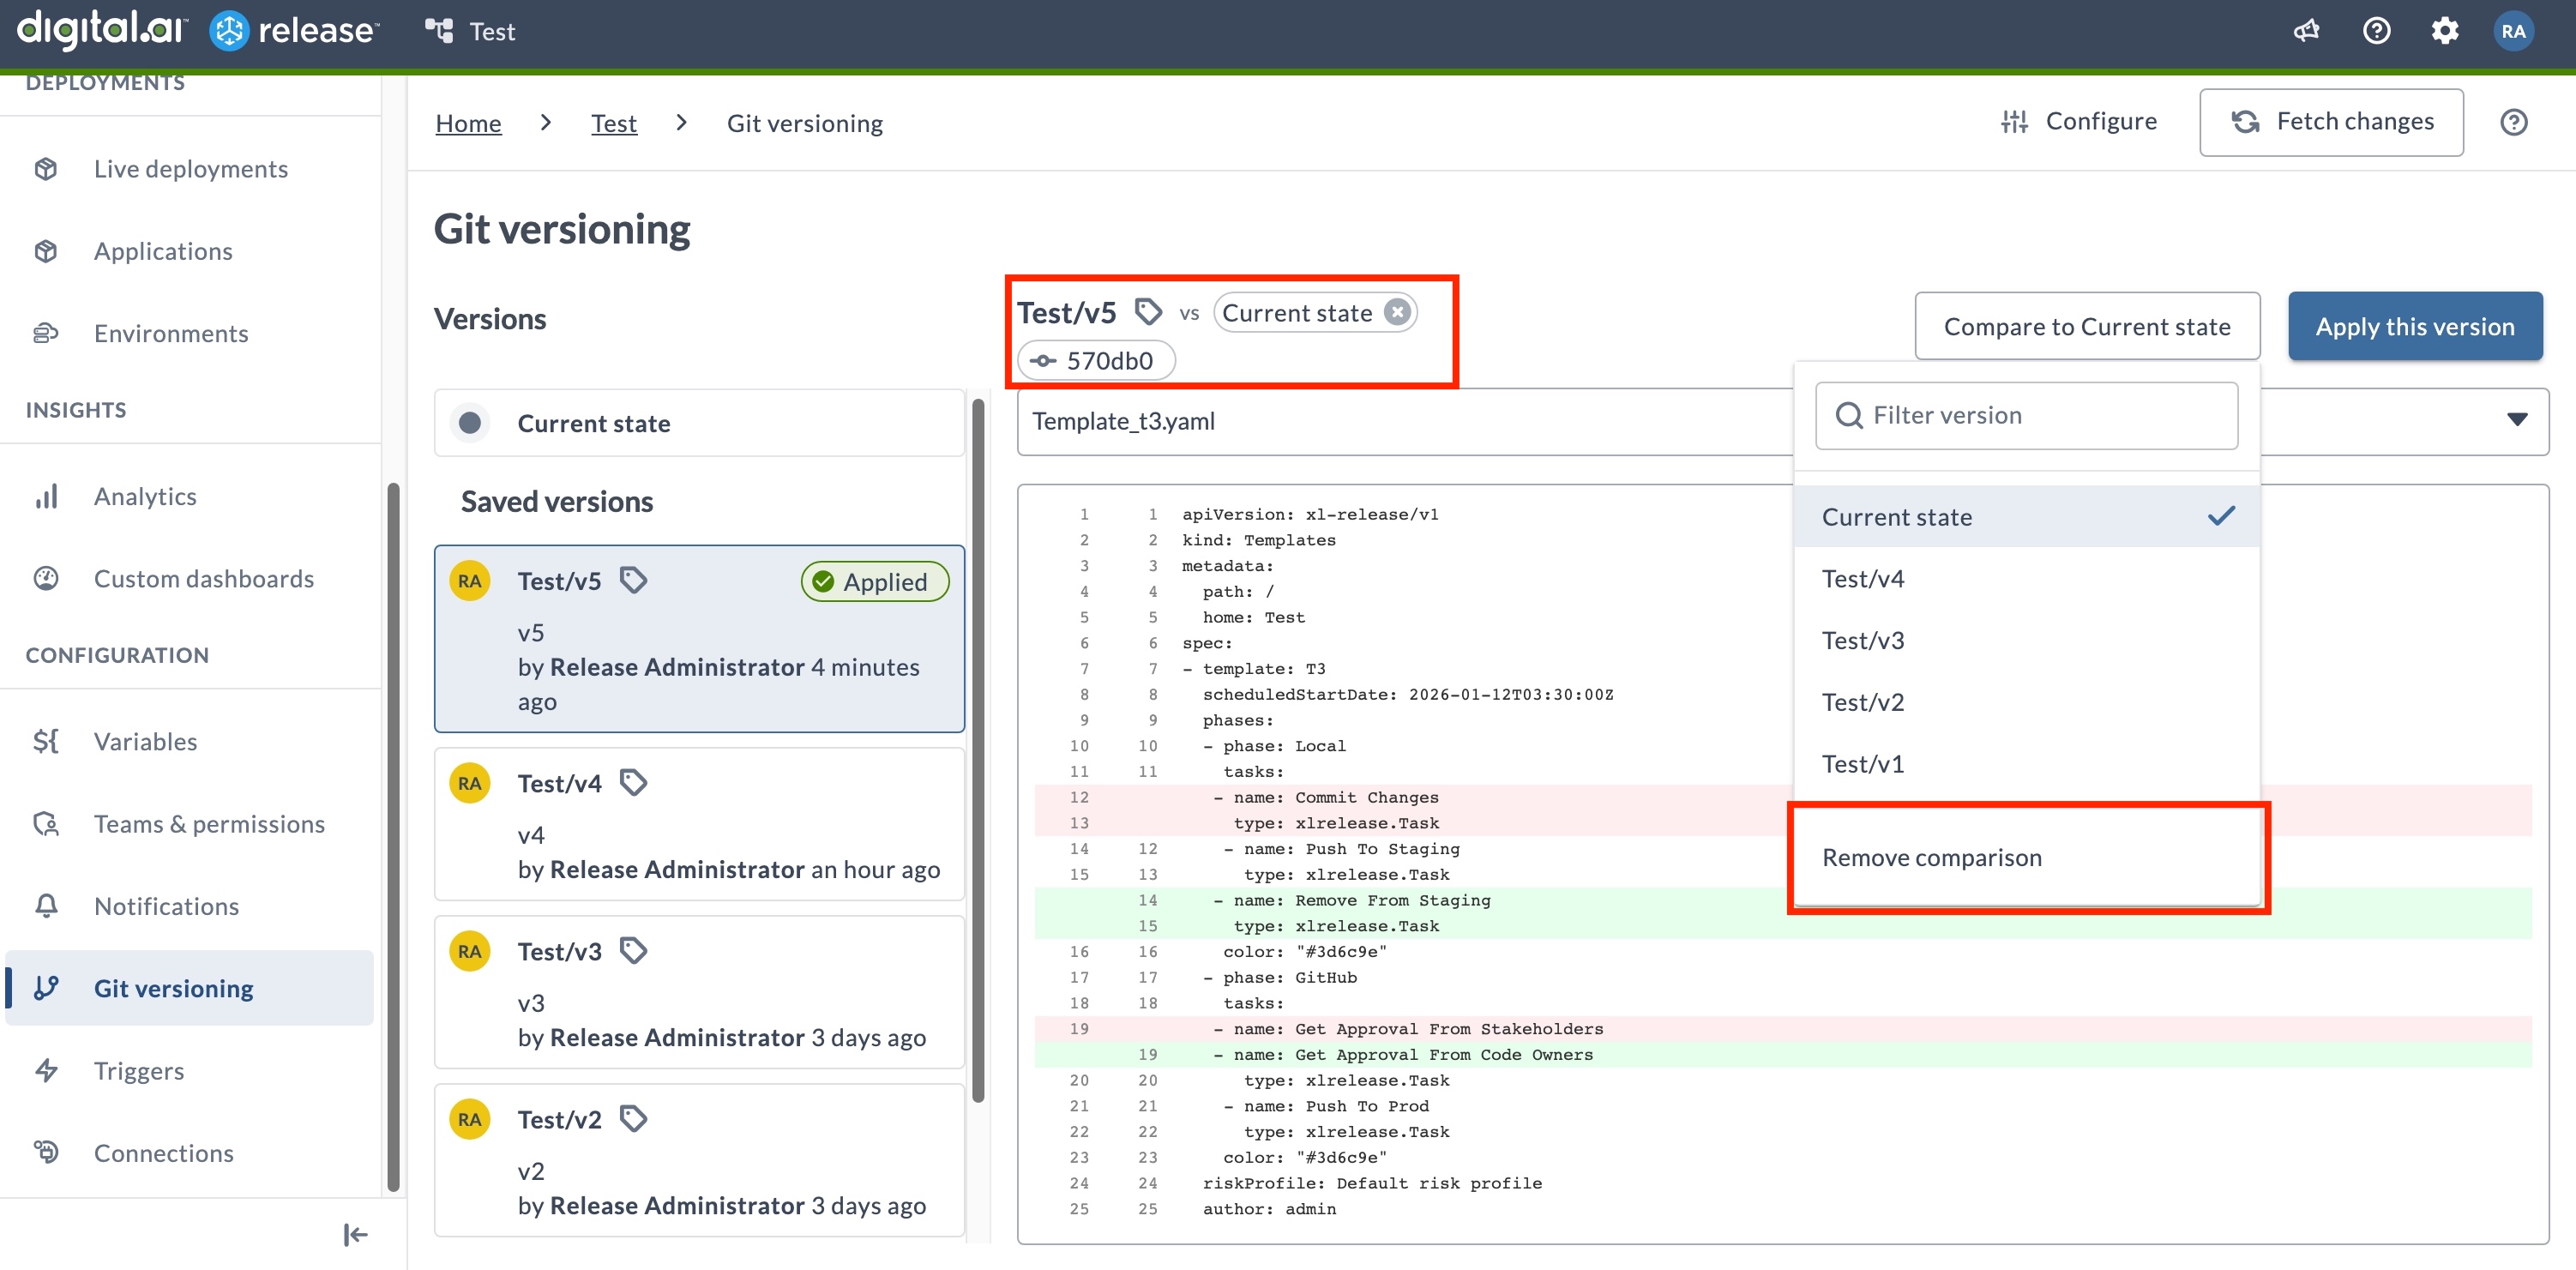Select Current state in comparison list
This screenshot has width=2576, height=1270.
tap(1896, 517)
